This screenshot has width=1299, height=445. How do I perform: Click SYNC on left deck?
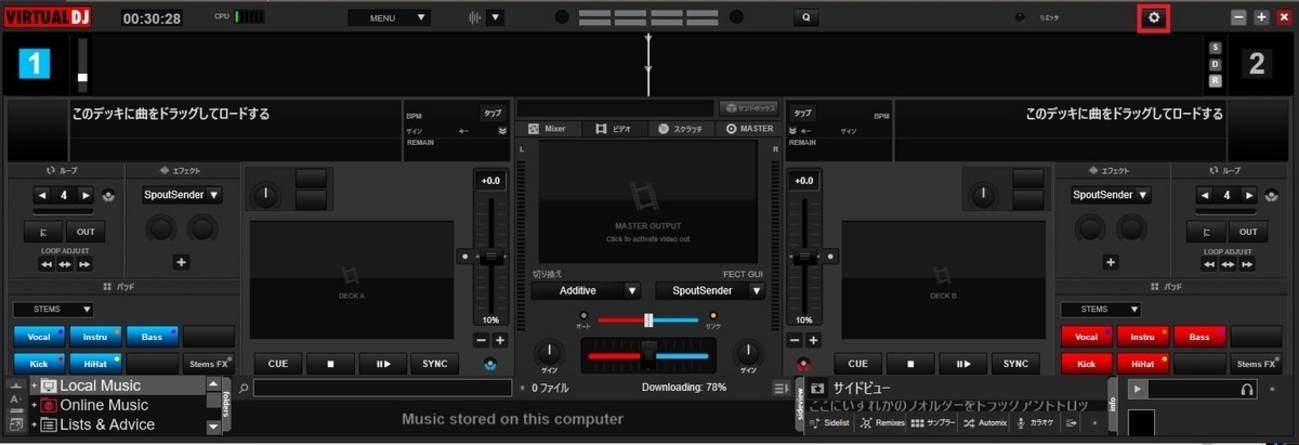434,364
